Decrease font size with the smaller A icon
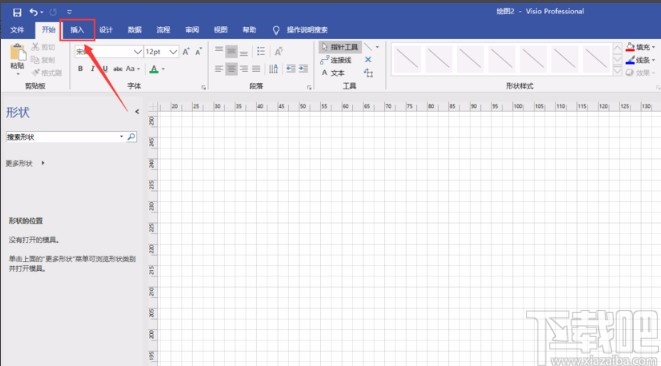 199,51
